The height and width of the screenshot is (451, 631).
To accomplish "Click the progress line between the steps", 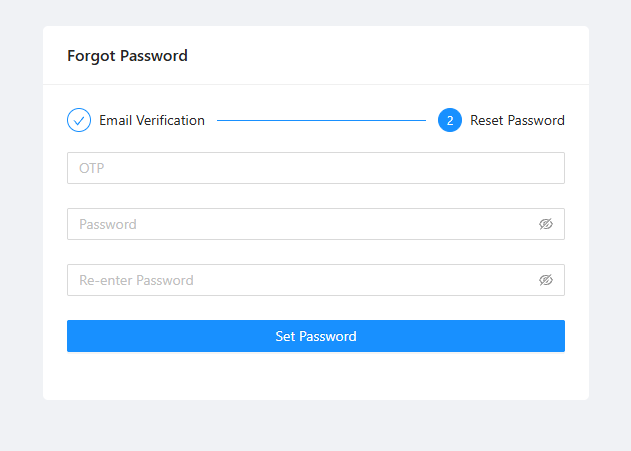I will click(321, 120).
